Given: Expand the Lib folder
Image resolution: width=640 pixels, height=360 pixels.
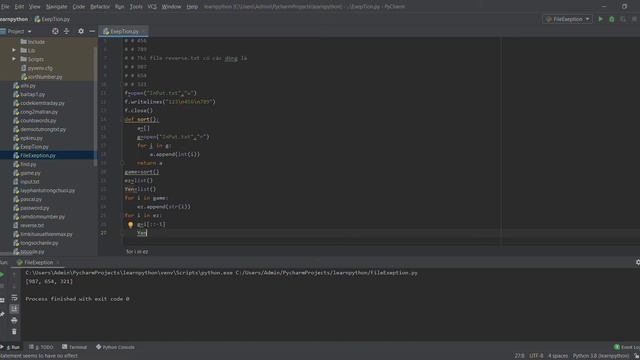Looking at the screenshot, I should [x=14, y=50].
